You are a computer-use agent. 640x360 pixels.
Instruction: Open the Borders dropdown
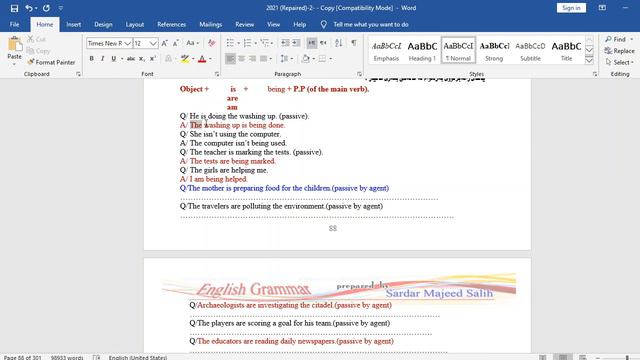(x=331, y=59)
